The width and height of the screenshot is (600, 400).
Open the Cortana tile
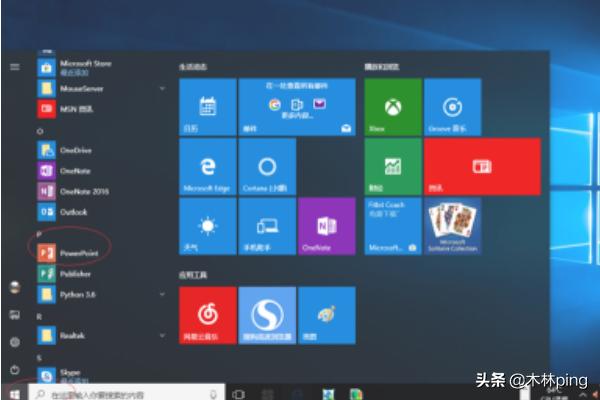point(267,167)
